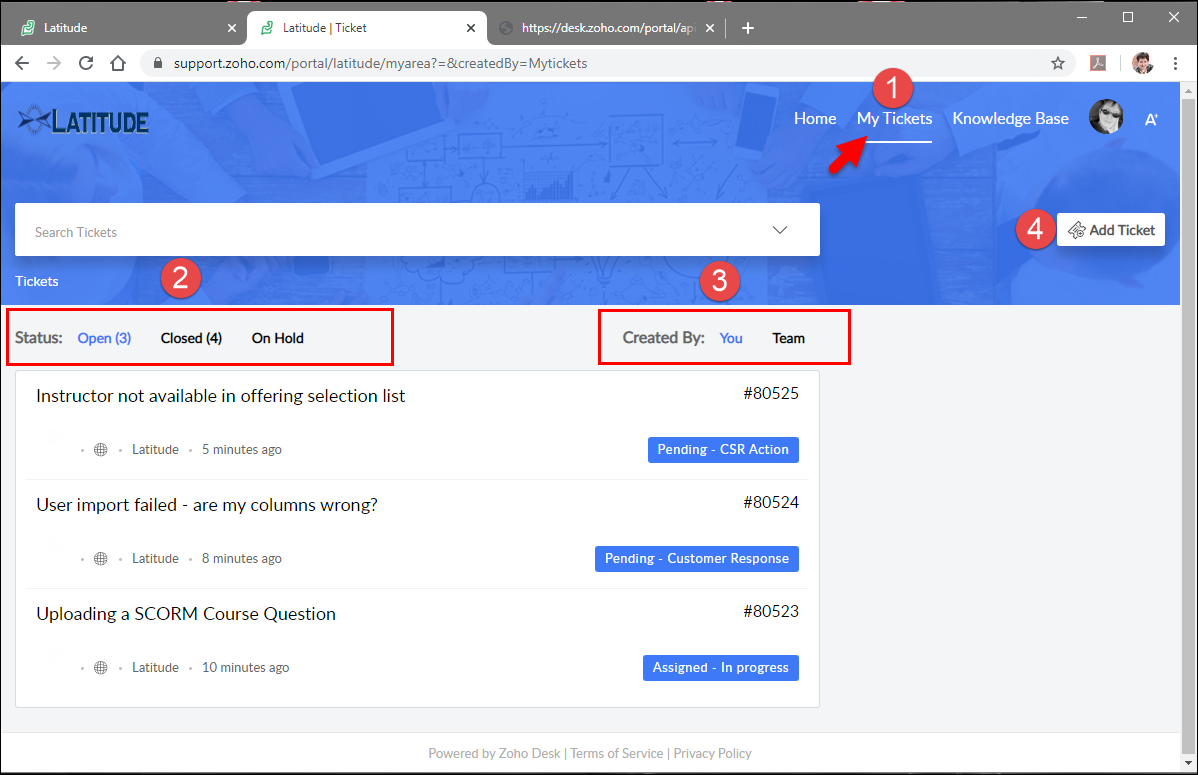
Task: Click the Search Tickets input field
Action: (x=390, y=231)
